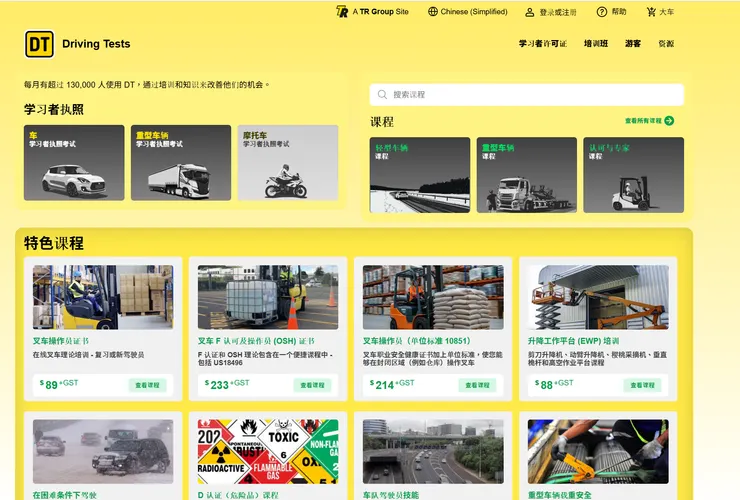
Task: Click the DT Driving Tests logo
Action: point(77,44)
